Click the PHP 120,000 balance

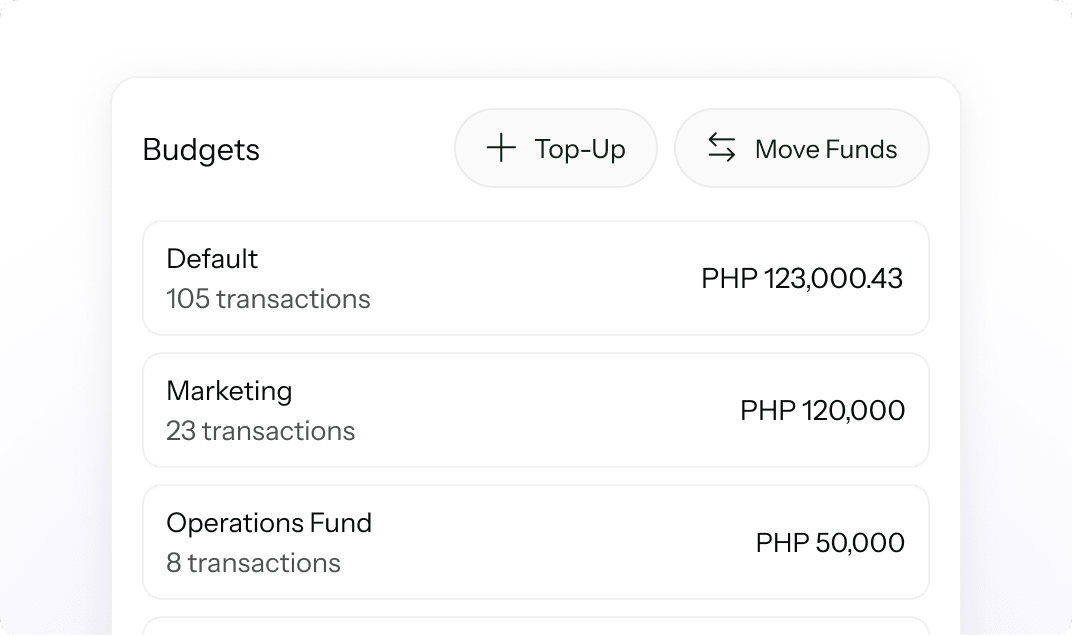pos(822,410)
